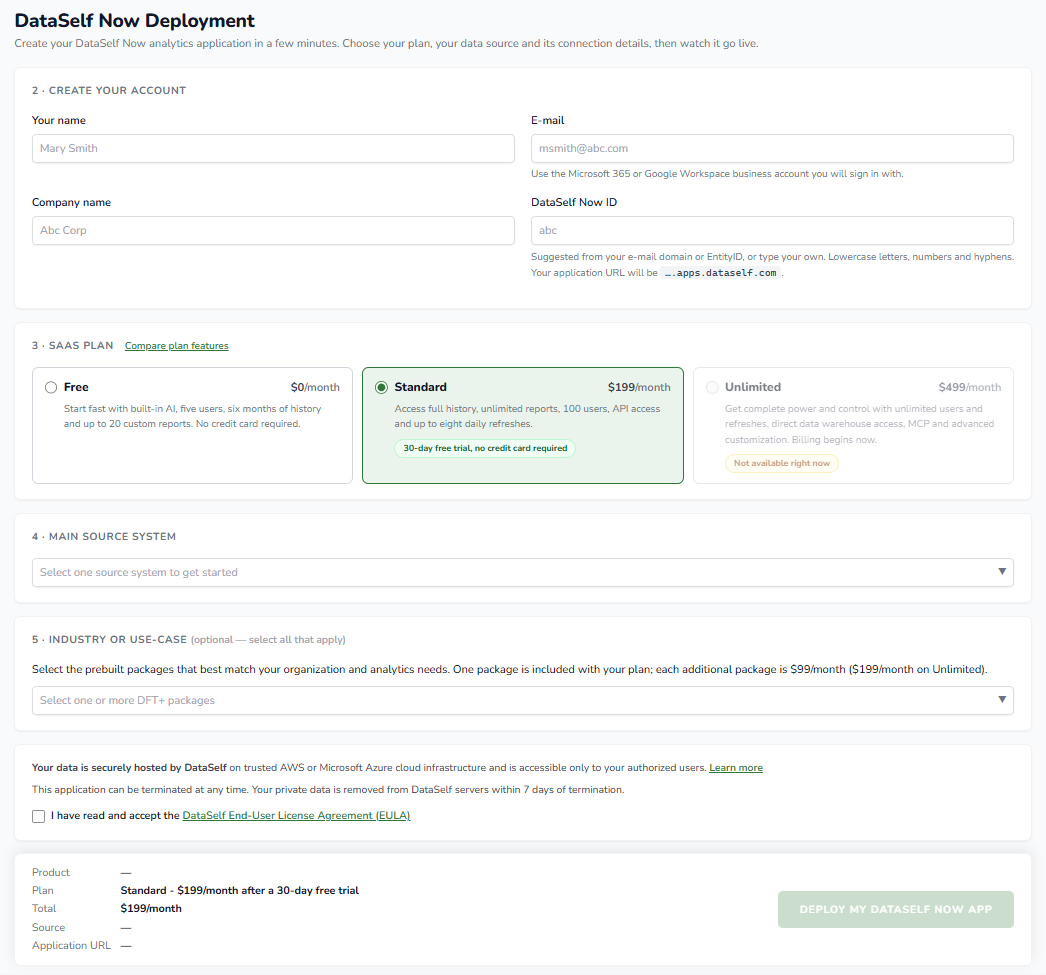Viewport: 1046px width, 975px height.
Task: Select the Free plan radio button
Action: pos(51,387)
